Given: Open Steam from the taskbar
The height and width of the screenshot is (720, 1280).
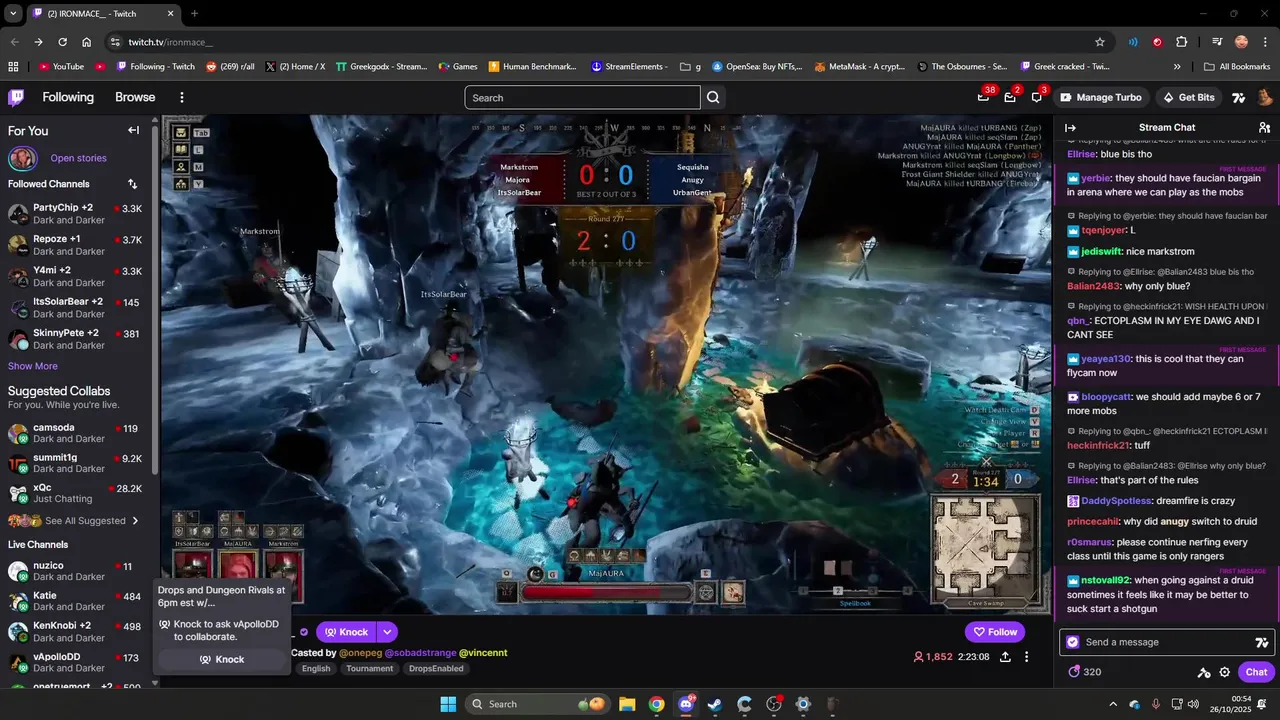Looking at the screenshot, I should (715, 704).
